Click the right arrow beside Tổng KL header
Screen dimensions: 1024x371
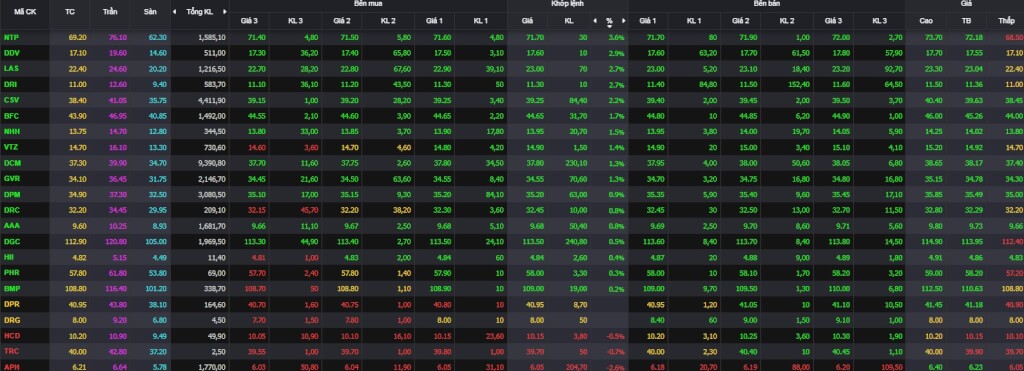point(225,12)
